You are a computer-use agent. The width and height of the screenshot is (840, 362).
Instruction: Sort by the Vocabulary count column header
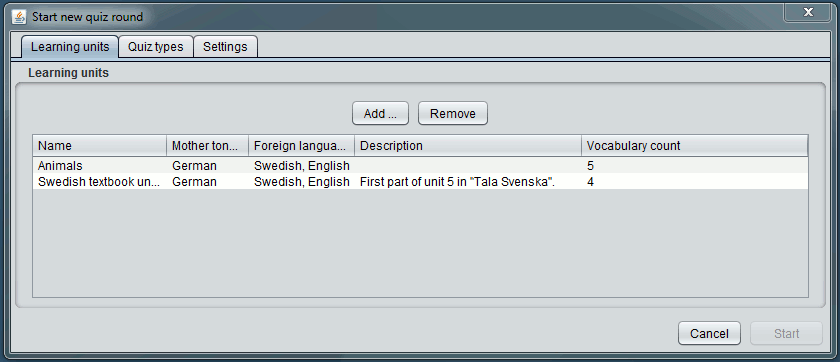click(695, 146)
